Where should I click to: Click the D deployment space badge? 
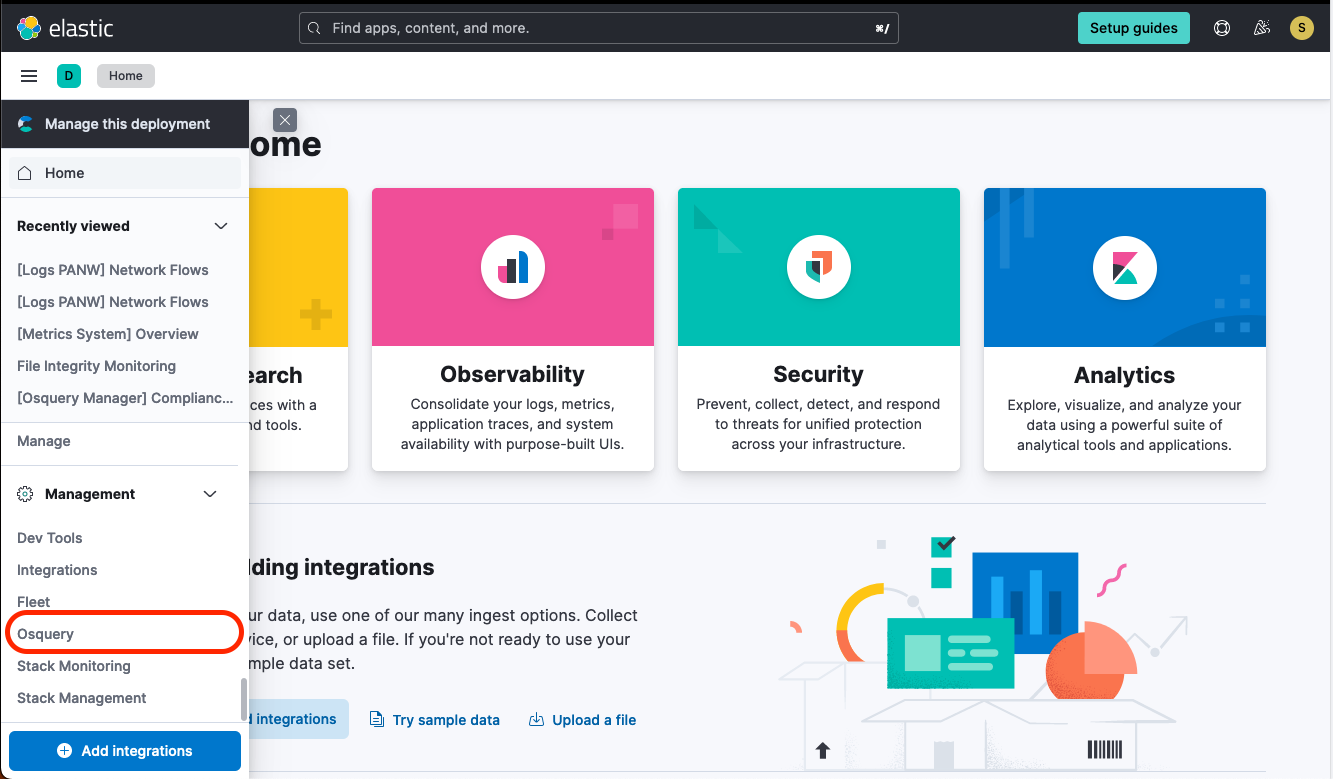(x=68, y=75)
